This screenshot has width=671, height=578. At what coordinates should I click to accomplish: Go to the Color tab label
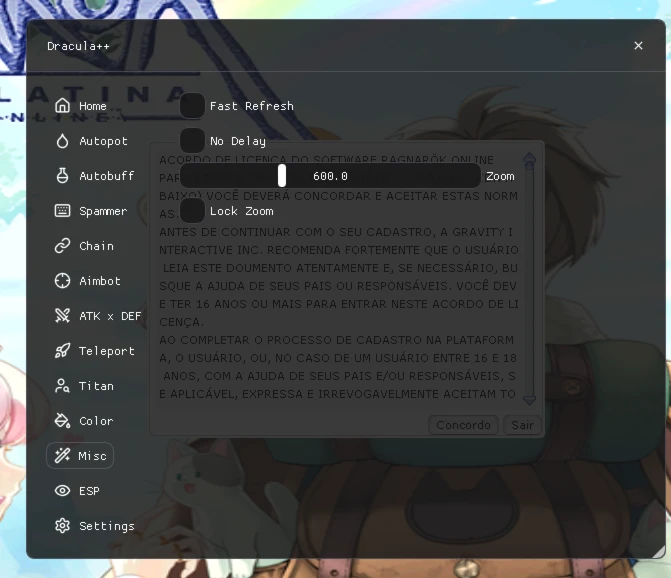pos(96,421)
